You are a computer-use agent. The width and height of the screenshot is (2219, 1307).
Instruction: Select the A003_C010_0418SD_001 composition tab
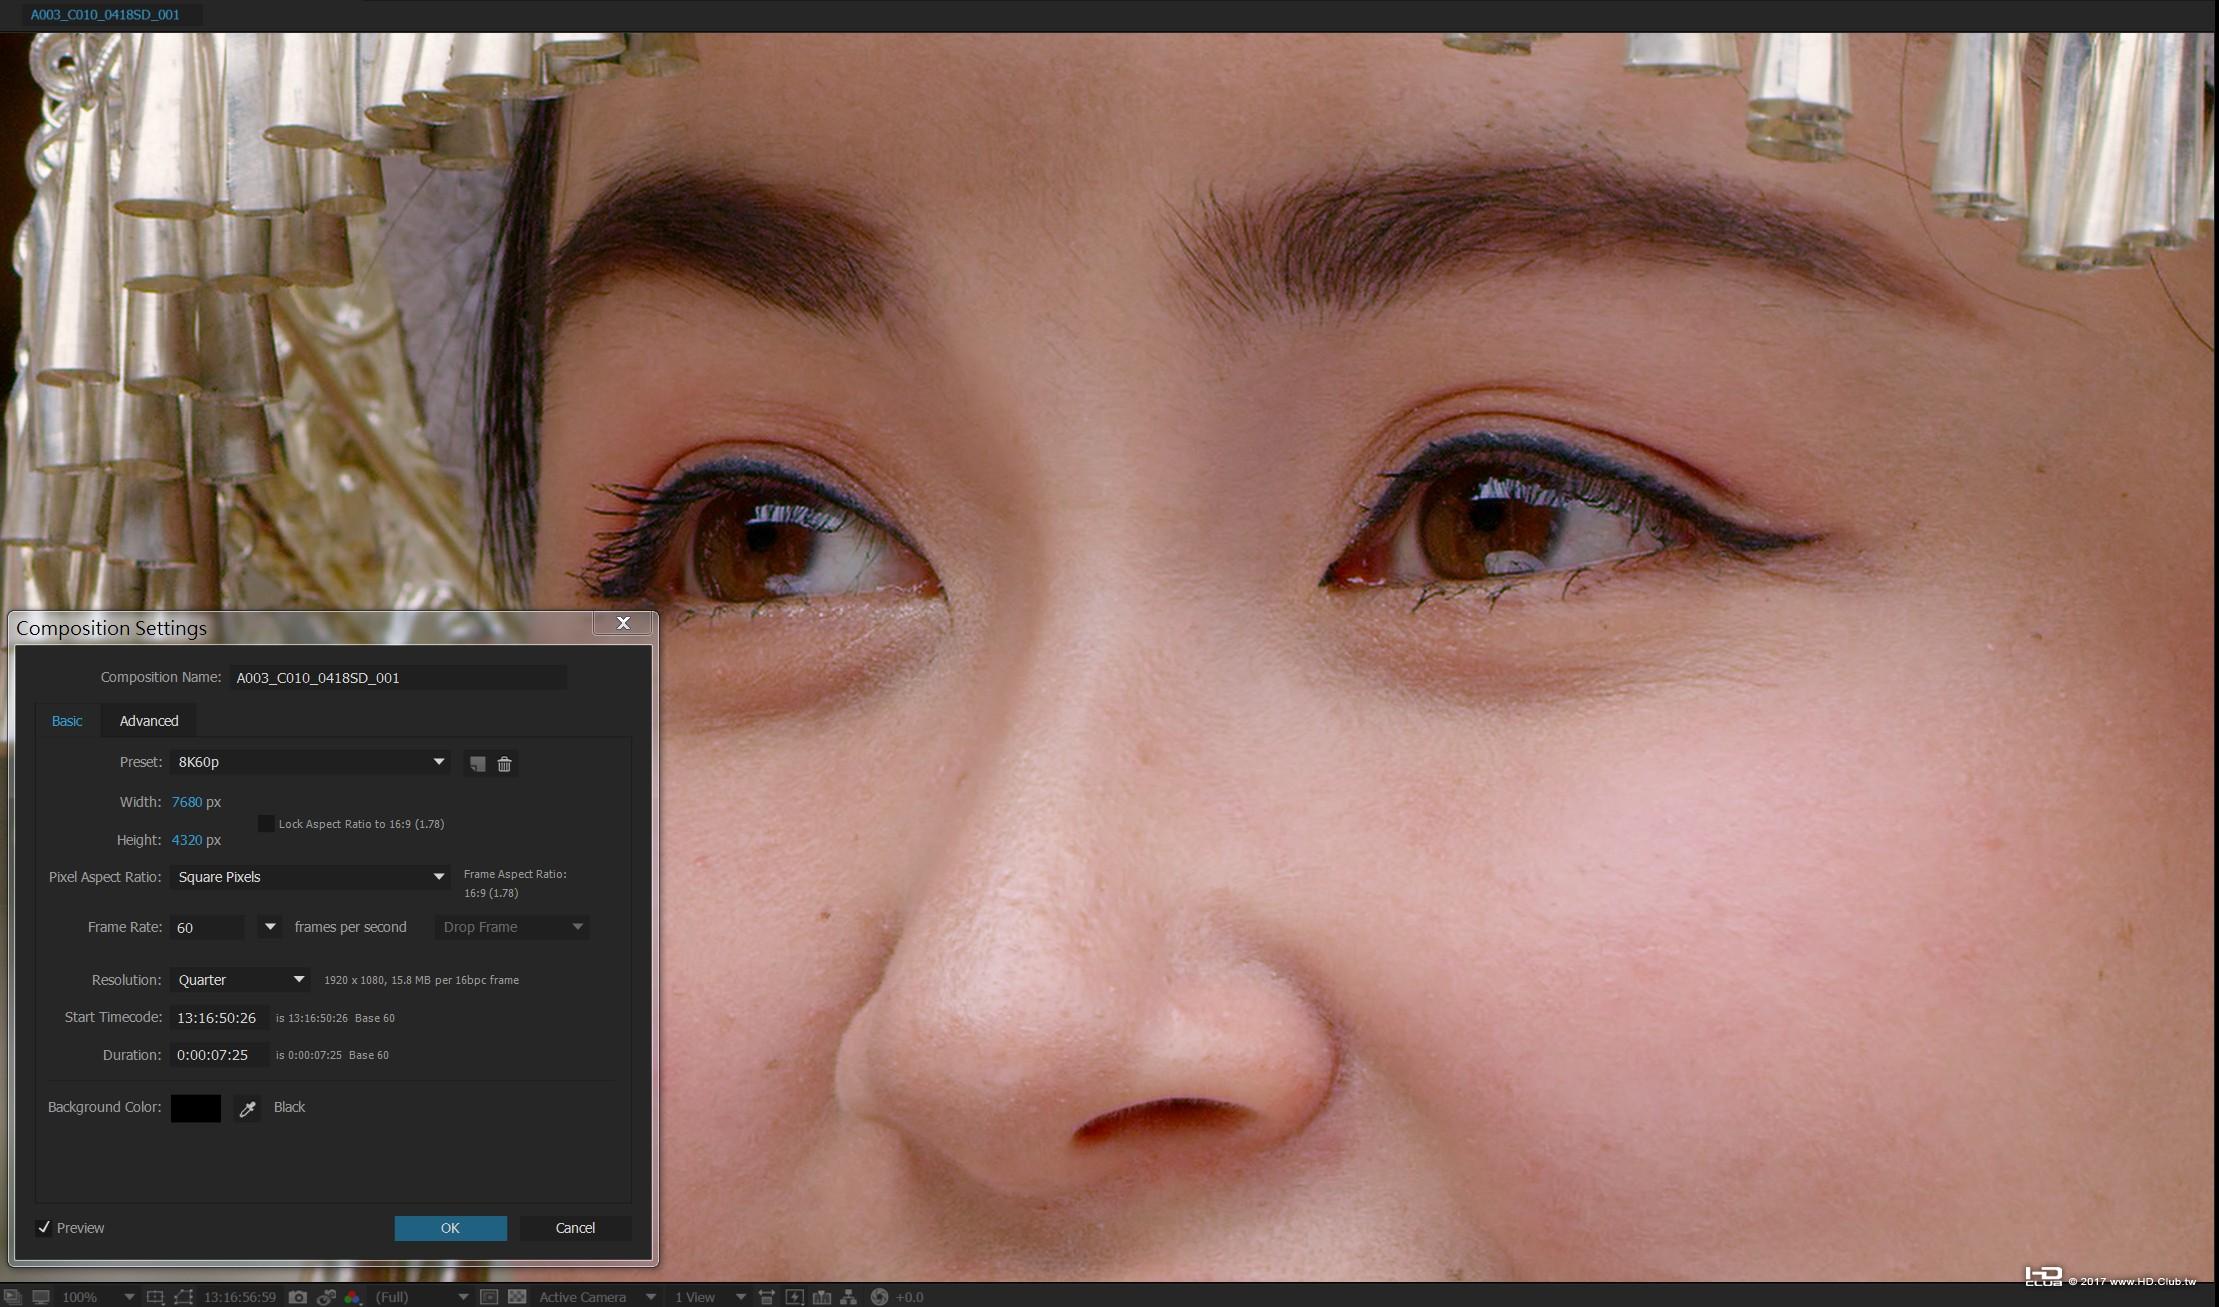[105, 15]
